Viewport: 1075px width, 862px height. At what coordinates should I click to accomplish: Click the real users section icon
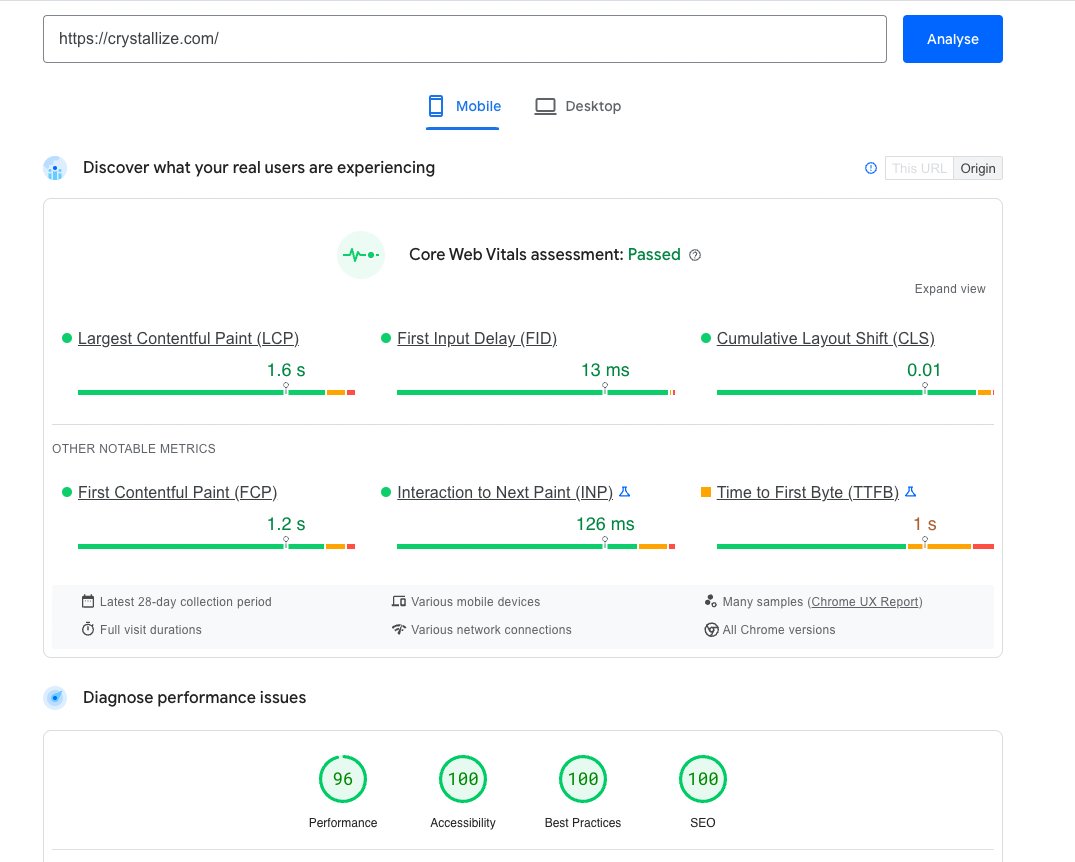coord(55,167)
